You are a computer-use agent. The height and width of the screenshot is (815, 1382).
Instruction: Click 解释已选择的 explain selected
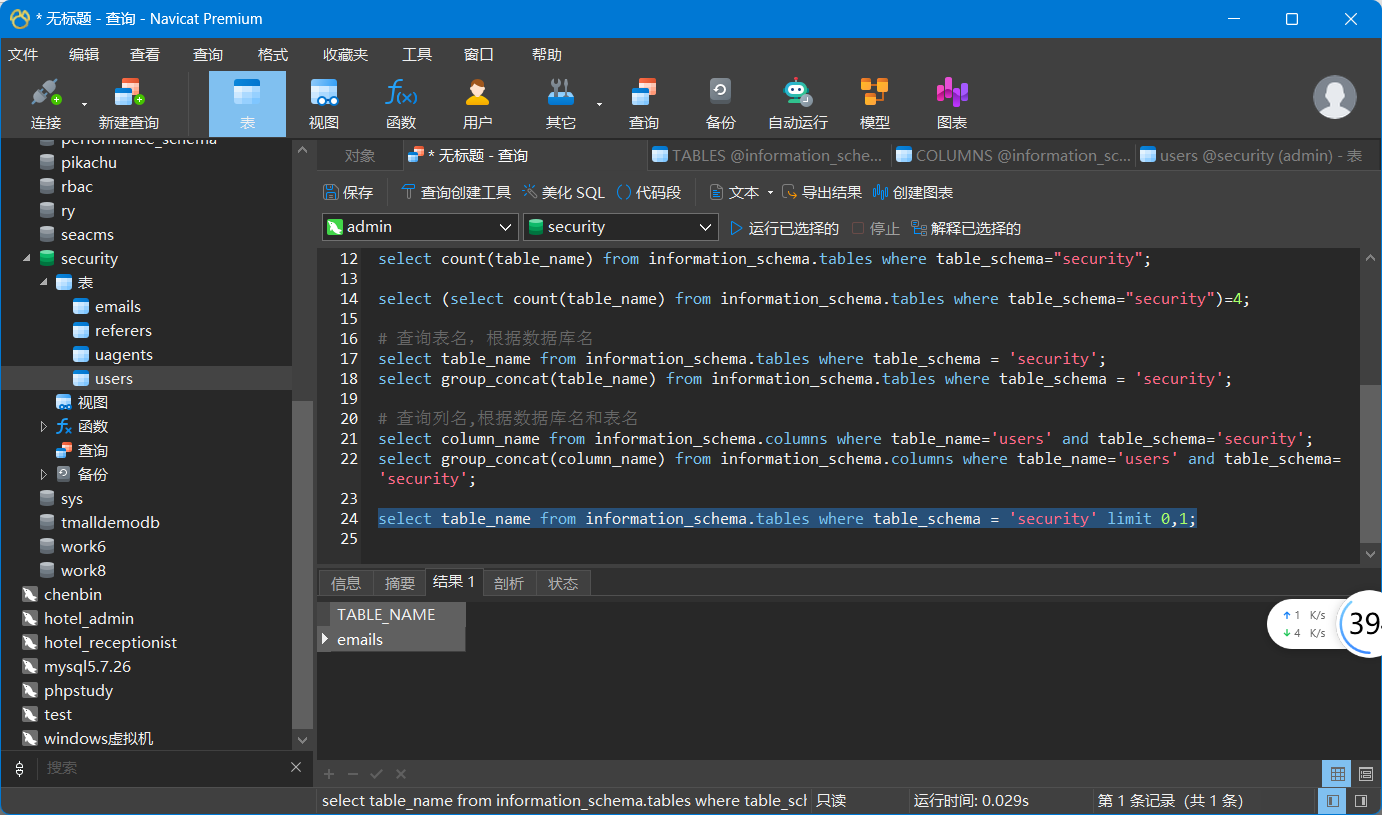(966, 228)
